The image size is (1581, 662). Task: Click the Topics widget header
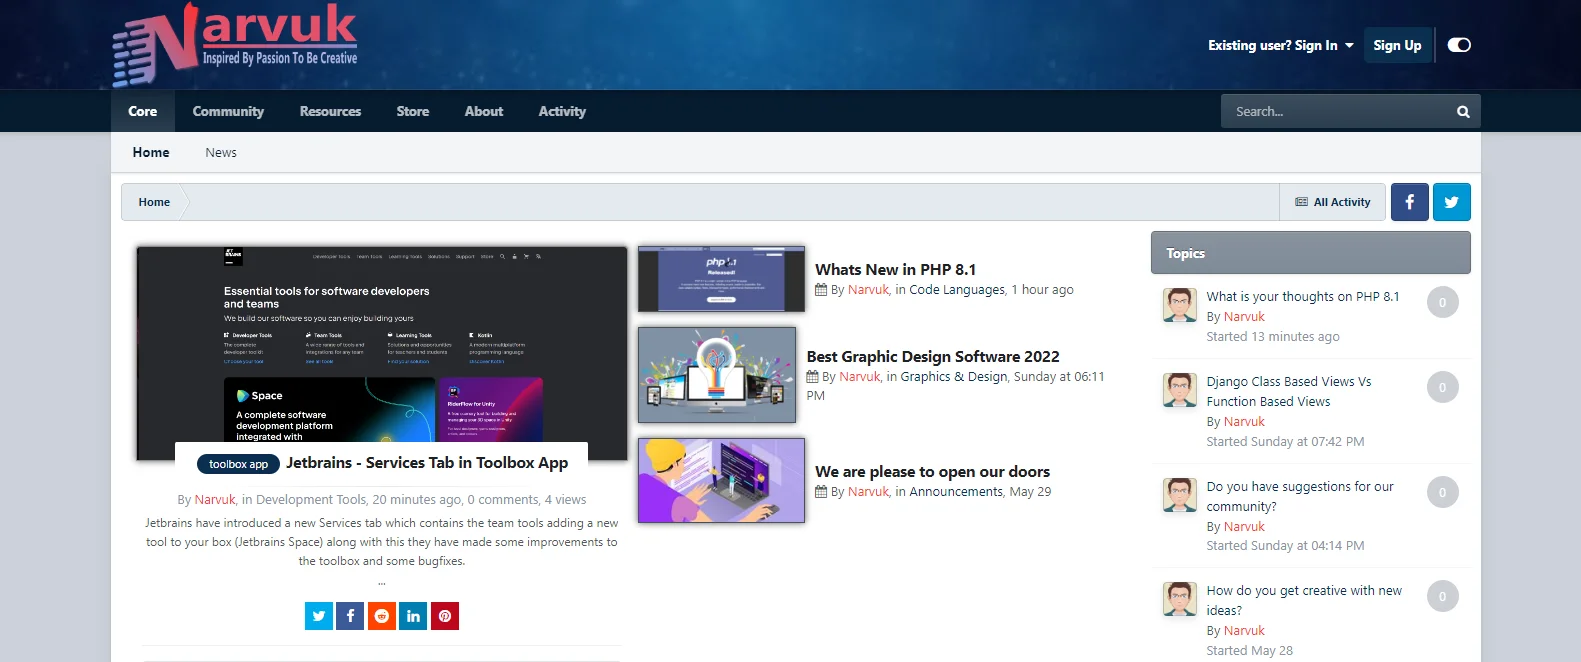click(x=1310, y=253)
